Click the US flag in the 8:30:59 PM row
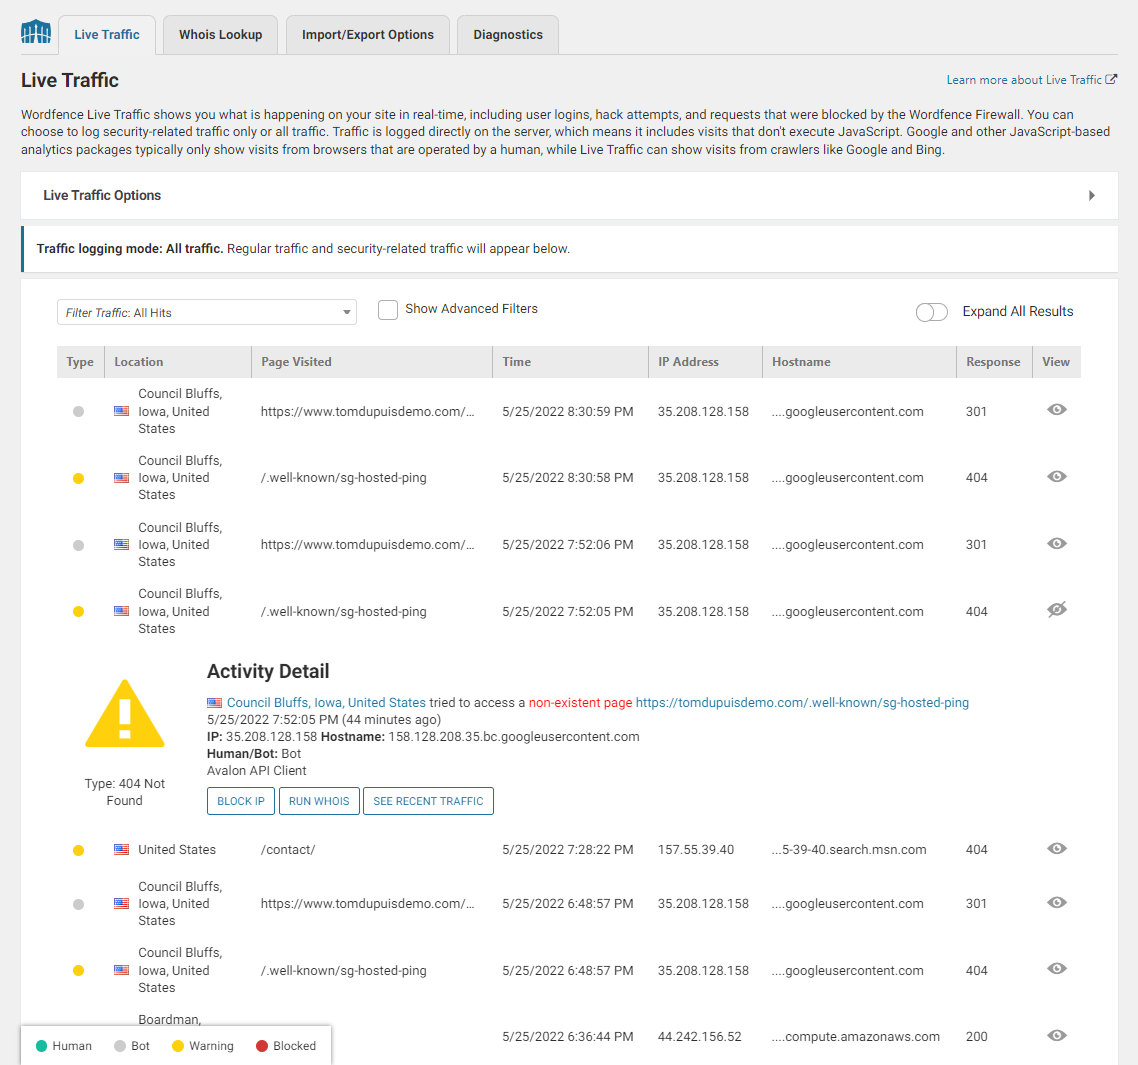The height and width of the screenshot is (1065, 1138). point(122,411)
